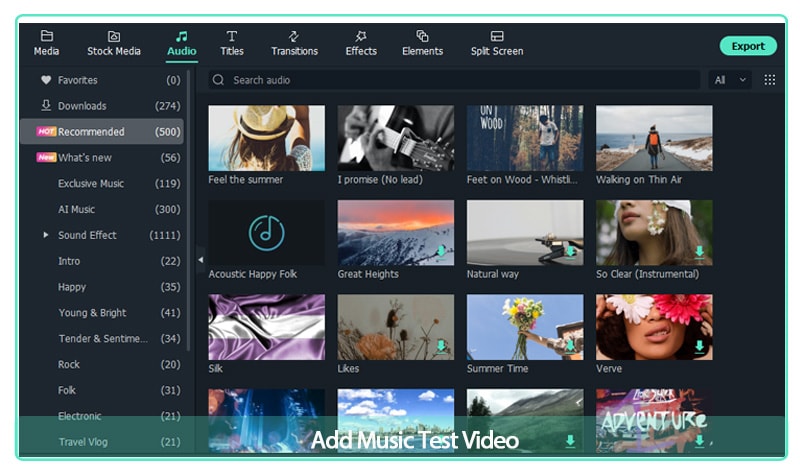Select the Likes thumbnail

point(395,327)
